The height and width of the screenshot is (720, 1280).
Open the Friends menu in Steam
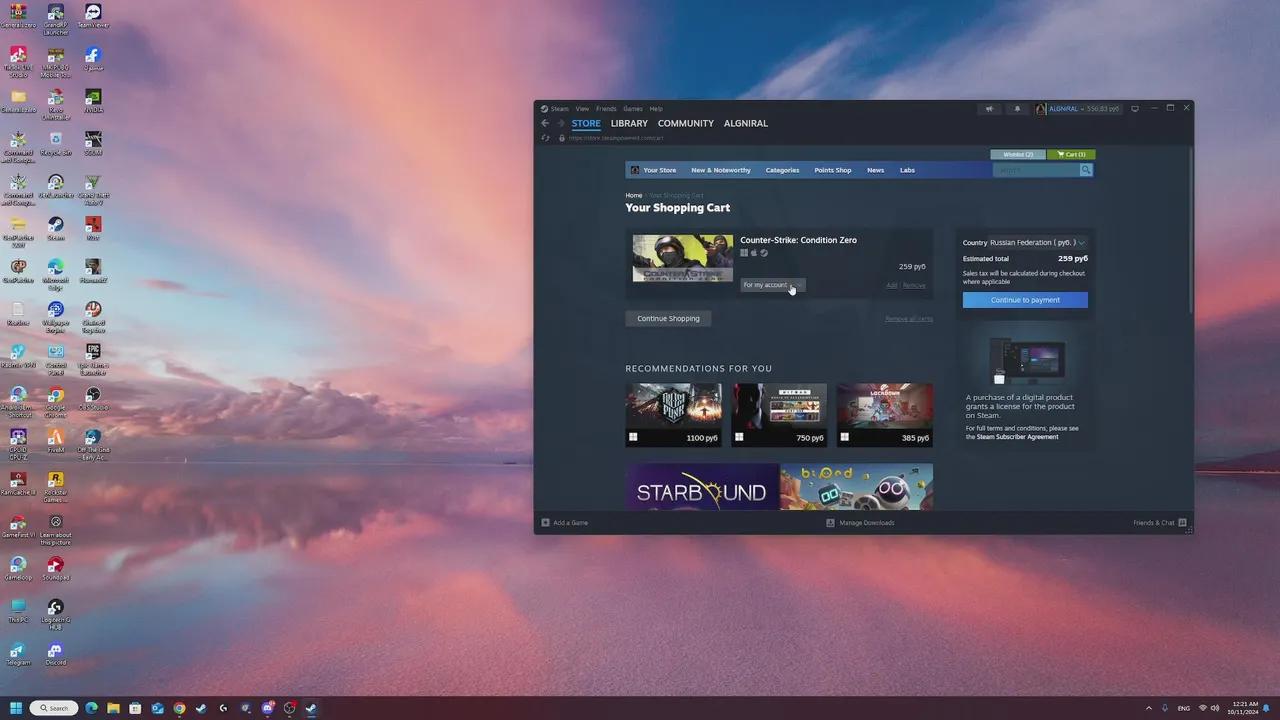(x=606, y=109)
